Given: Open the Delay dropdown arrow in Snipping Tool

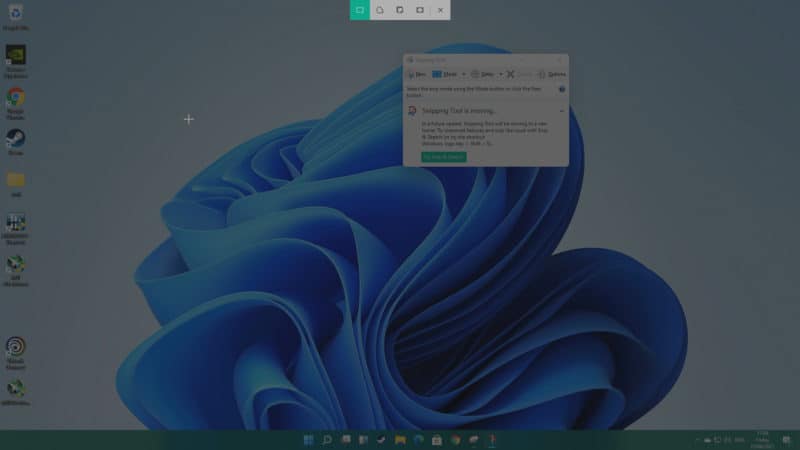Looking at the screenshot, I should click(501, 74).
